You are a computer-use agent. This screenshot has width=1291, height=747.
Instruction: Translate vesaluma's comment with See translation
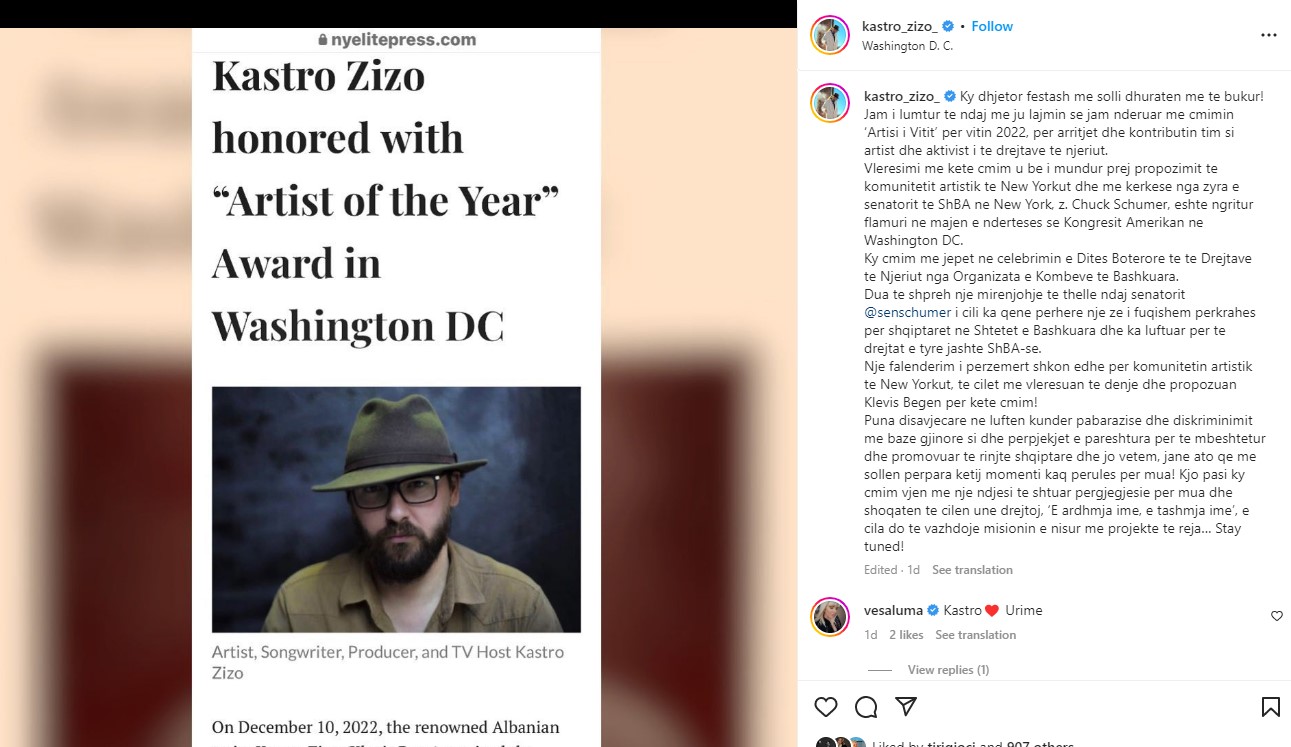(x=975, y=635)
